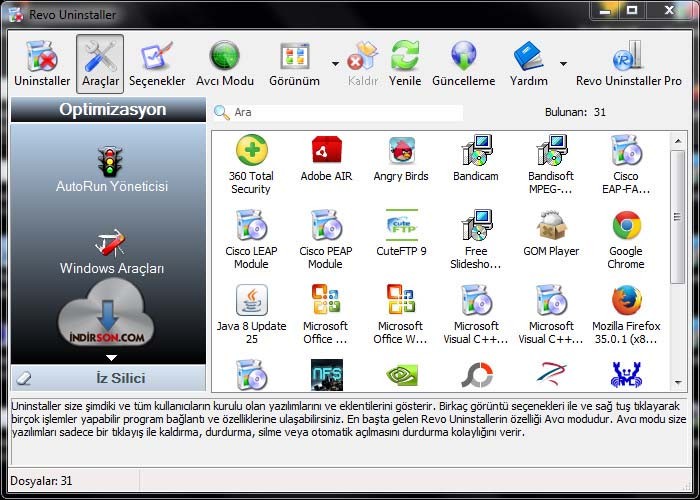Select Free Slidesho... entry
700x500 pixels.
point(476,239)
